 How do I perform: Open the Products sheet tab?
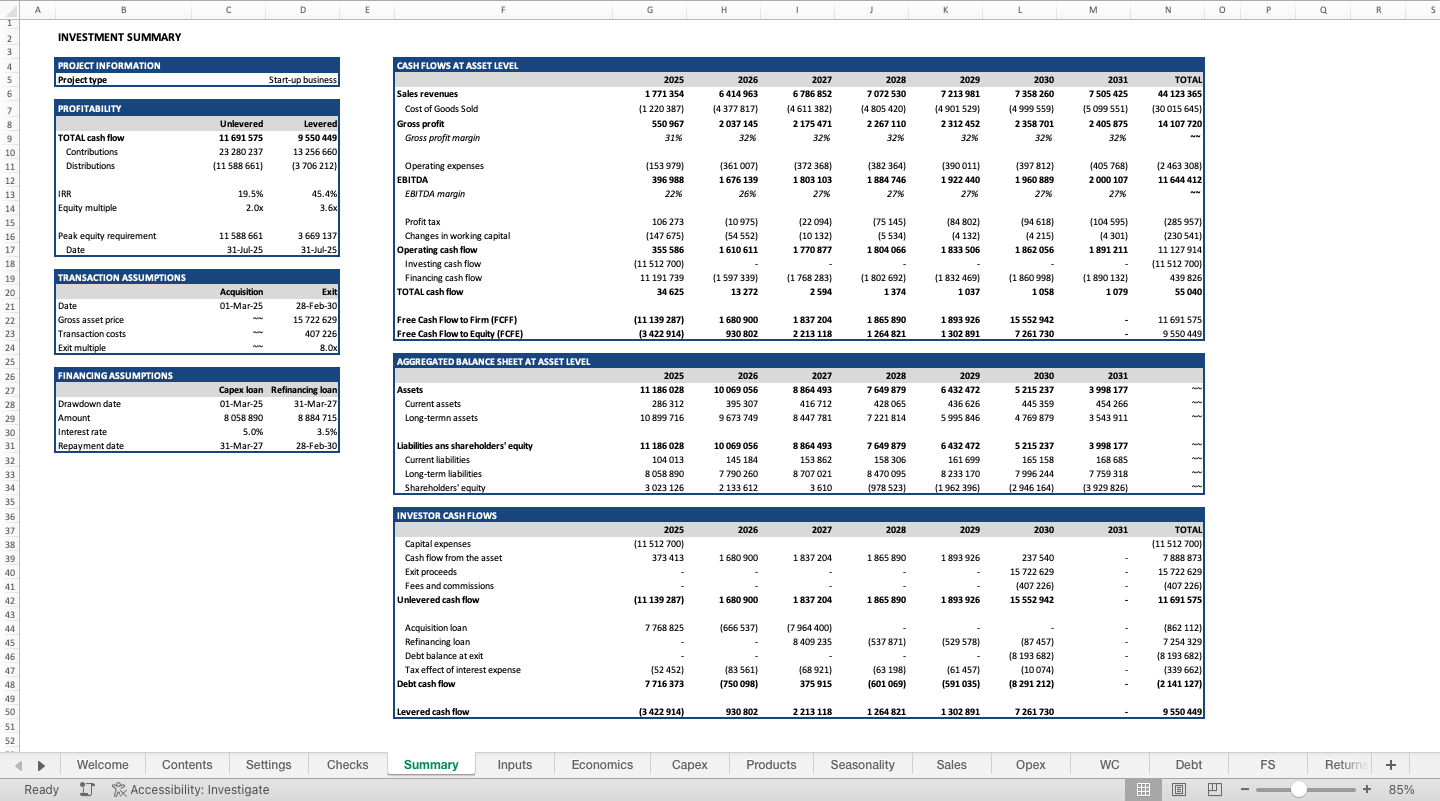click(x=771, y=765)
